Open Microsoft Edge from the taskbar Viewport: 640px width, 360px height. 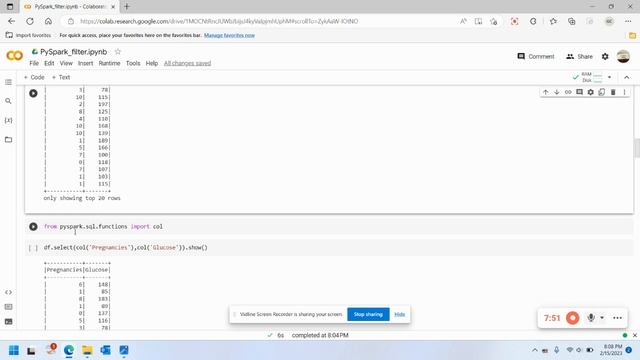(x=69, y=350)
